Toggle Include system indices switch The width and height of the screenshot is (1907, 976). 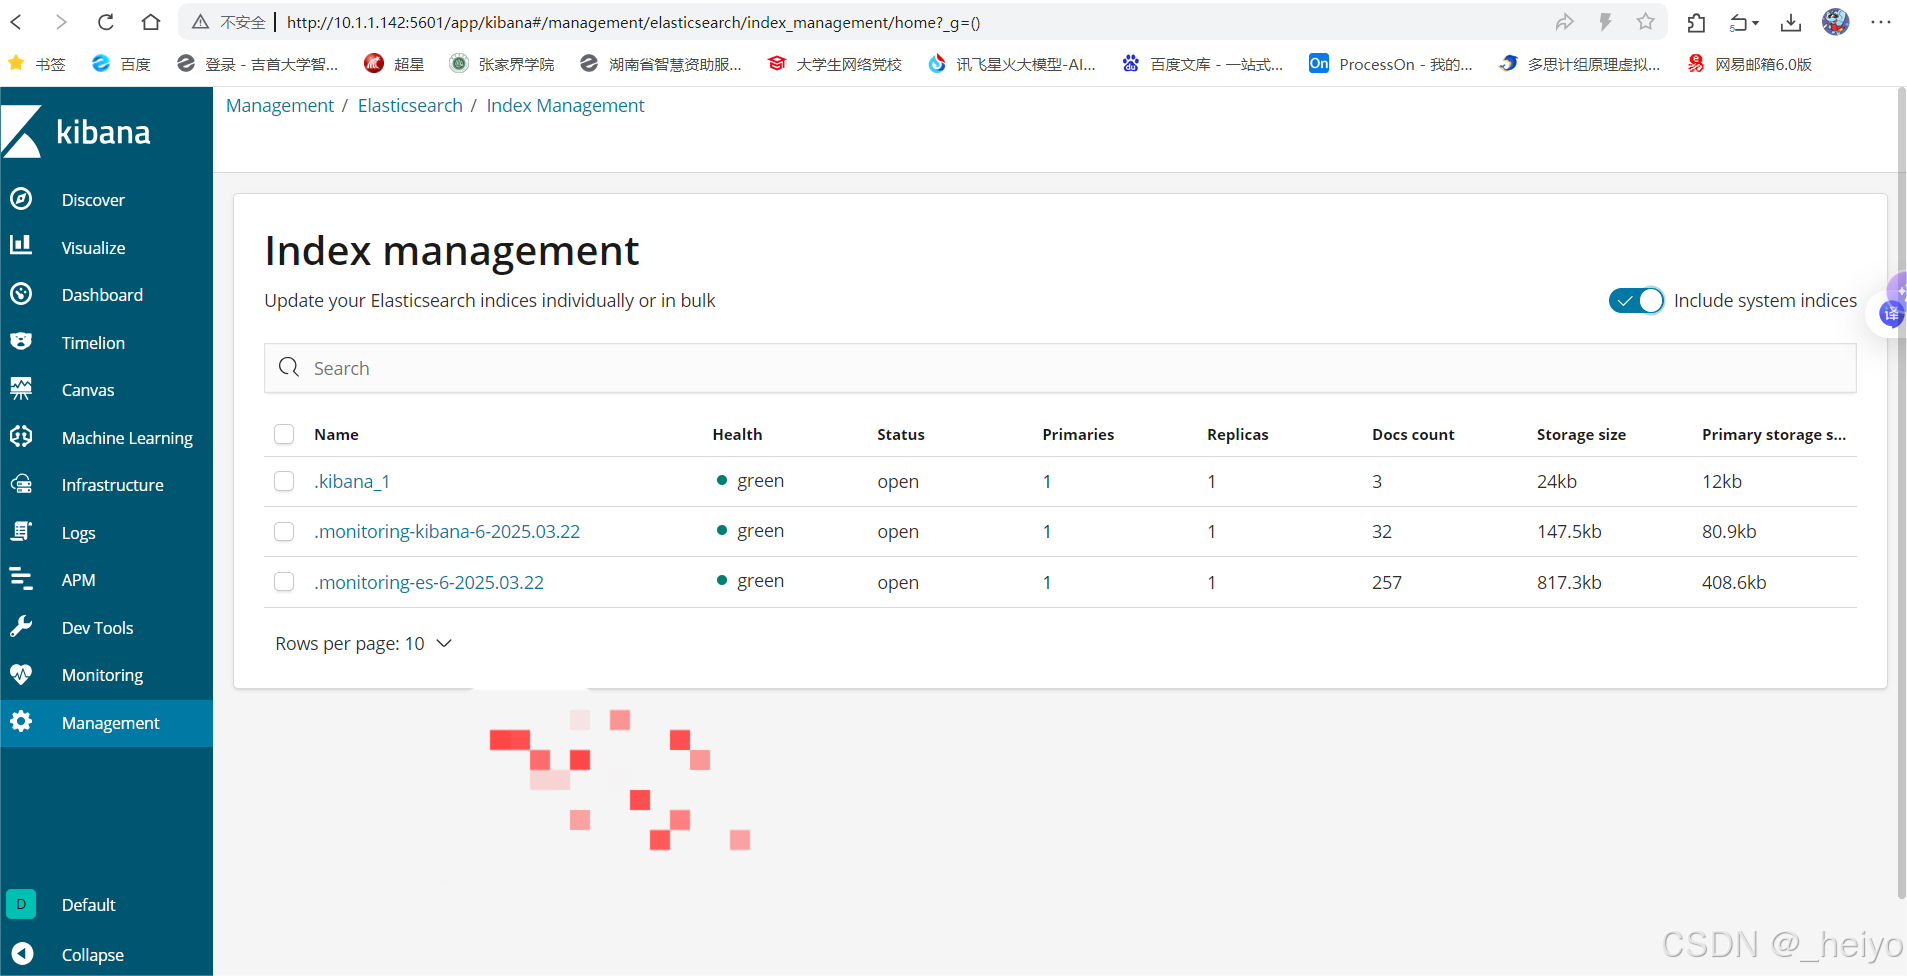pos(1636,300)
